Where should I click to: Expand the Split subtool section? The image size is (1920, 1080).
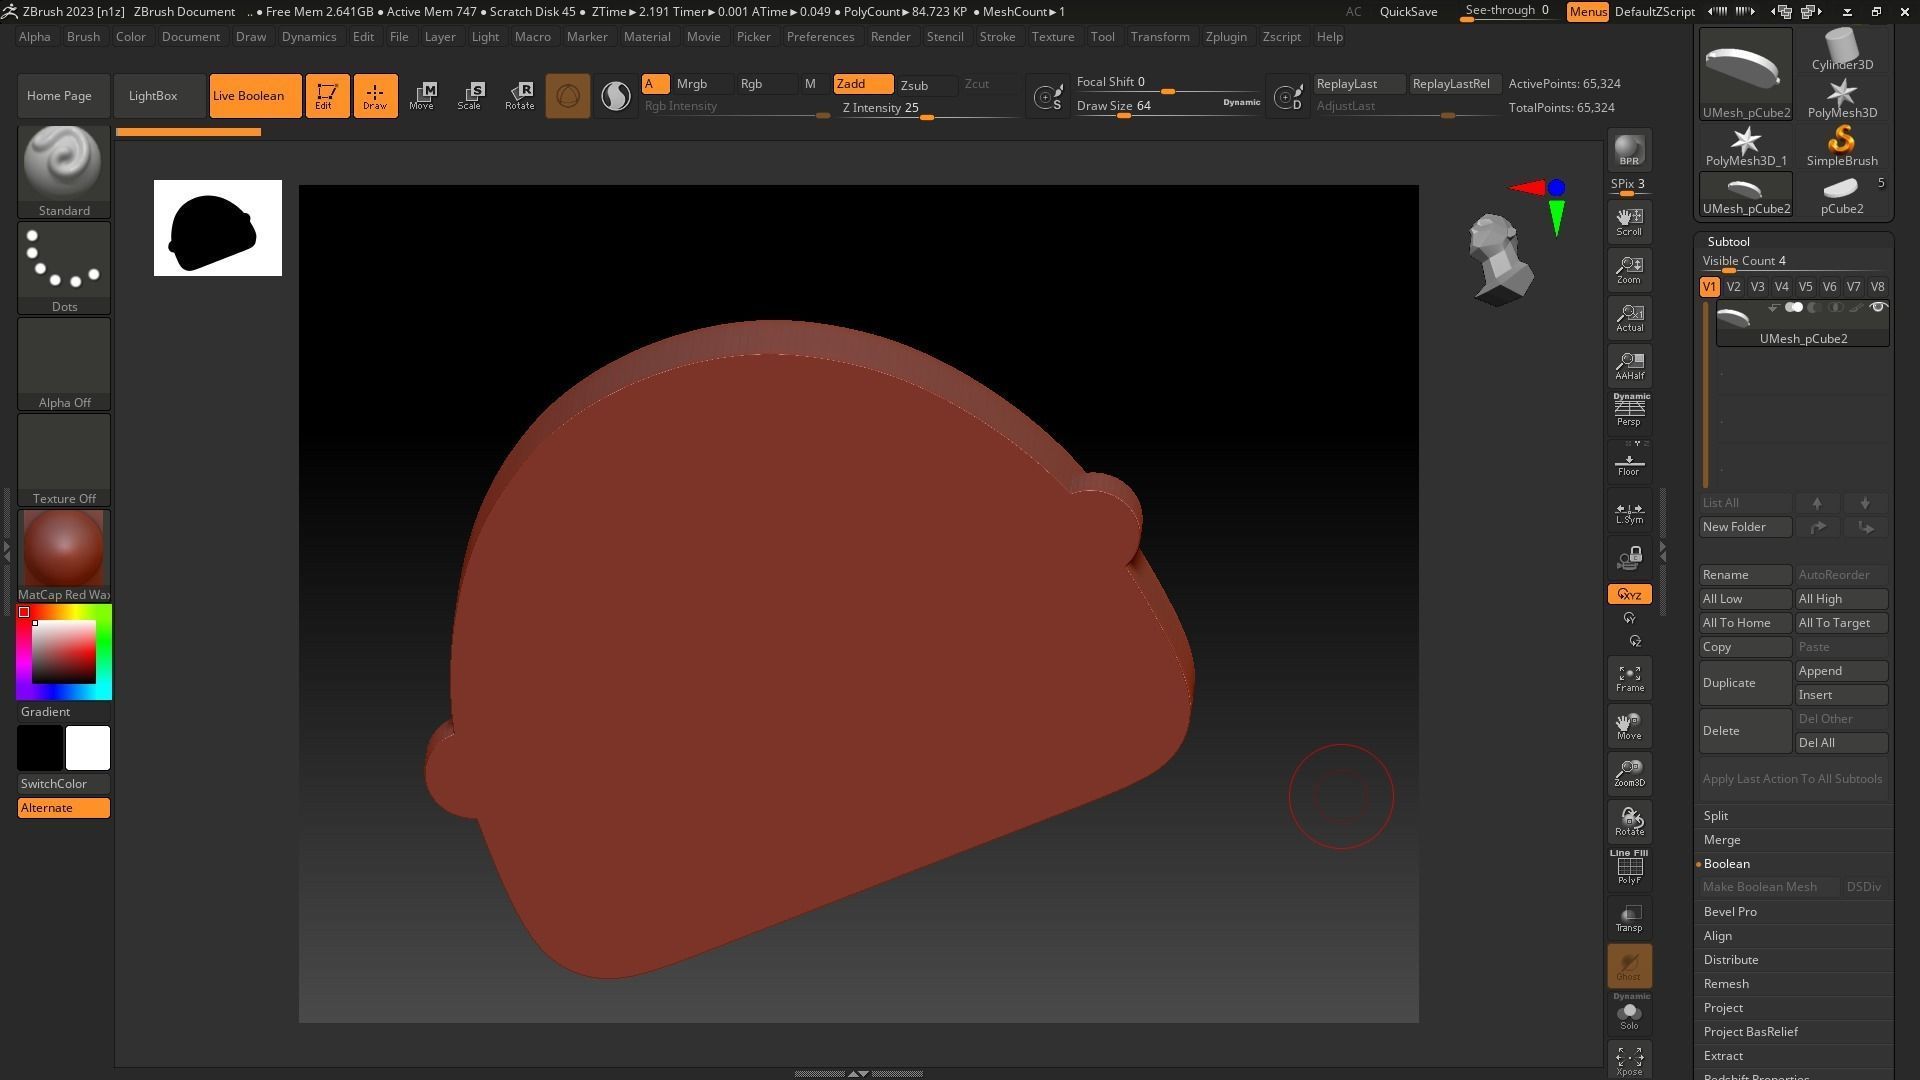(x=1716, y=816)
